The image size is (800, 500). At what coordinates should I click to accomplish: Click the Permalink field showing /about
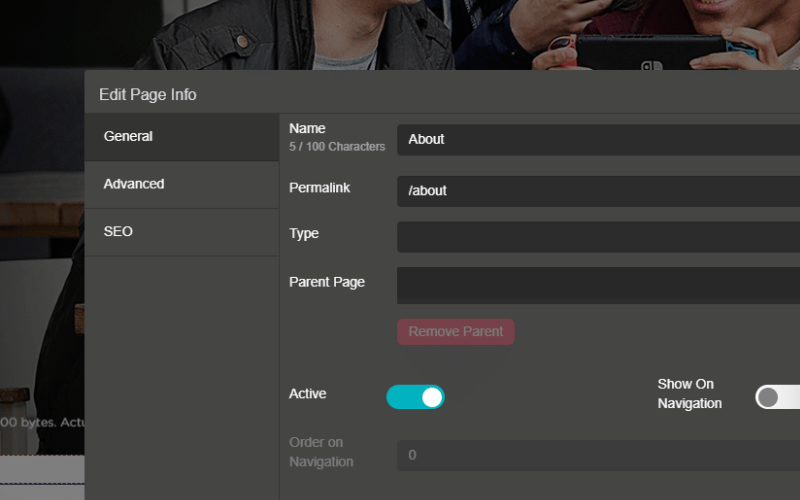click(x=598, y=191)
